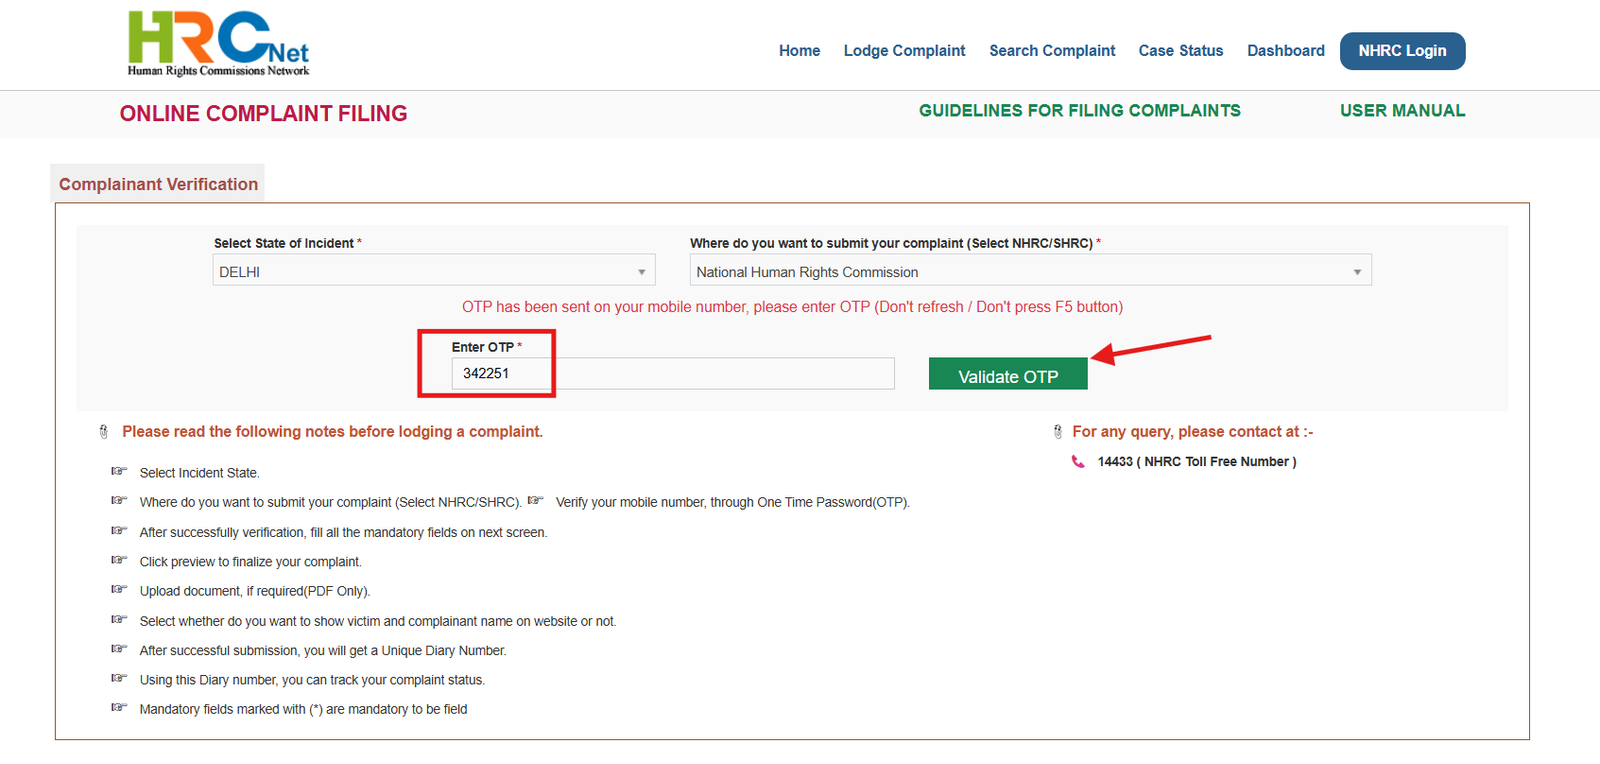
Task: Go to Lodge Complaint menu
Action: pyautogui.click(x=904, y=51)
